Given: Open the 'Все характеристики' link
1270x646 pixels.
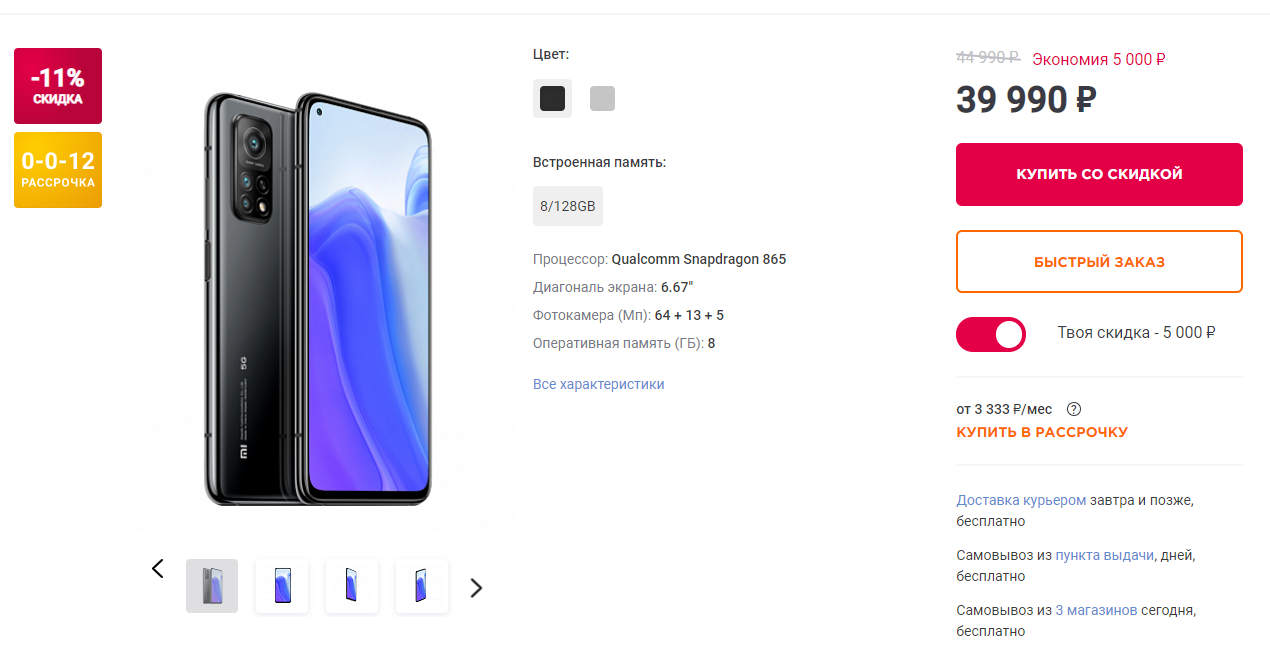Looking at the screenshot, I should 599,384.
